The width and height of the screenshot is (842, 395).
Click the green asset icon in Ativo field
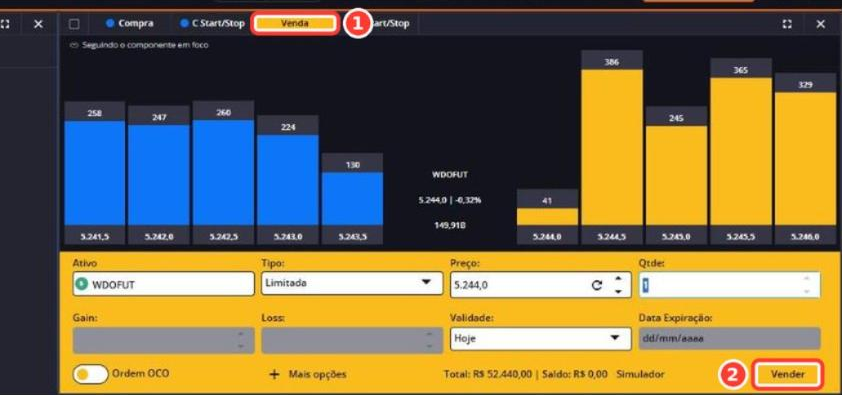tap(82, 284)
